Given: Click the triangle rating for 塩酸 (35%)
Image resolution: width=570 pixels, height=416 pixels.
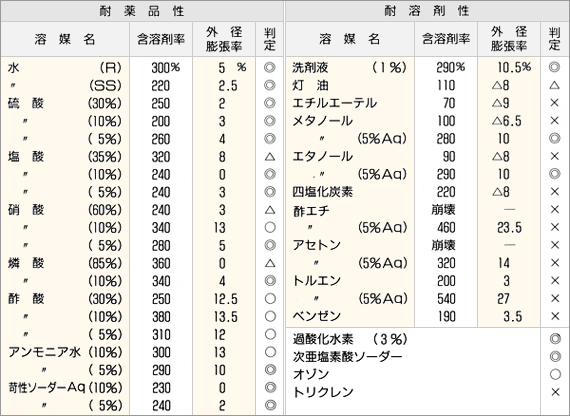Looking at the screenshot, I should point(269,157).
